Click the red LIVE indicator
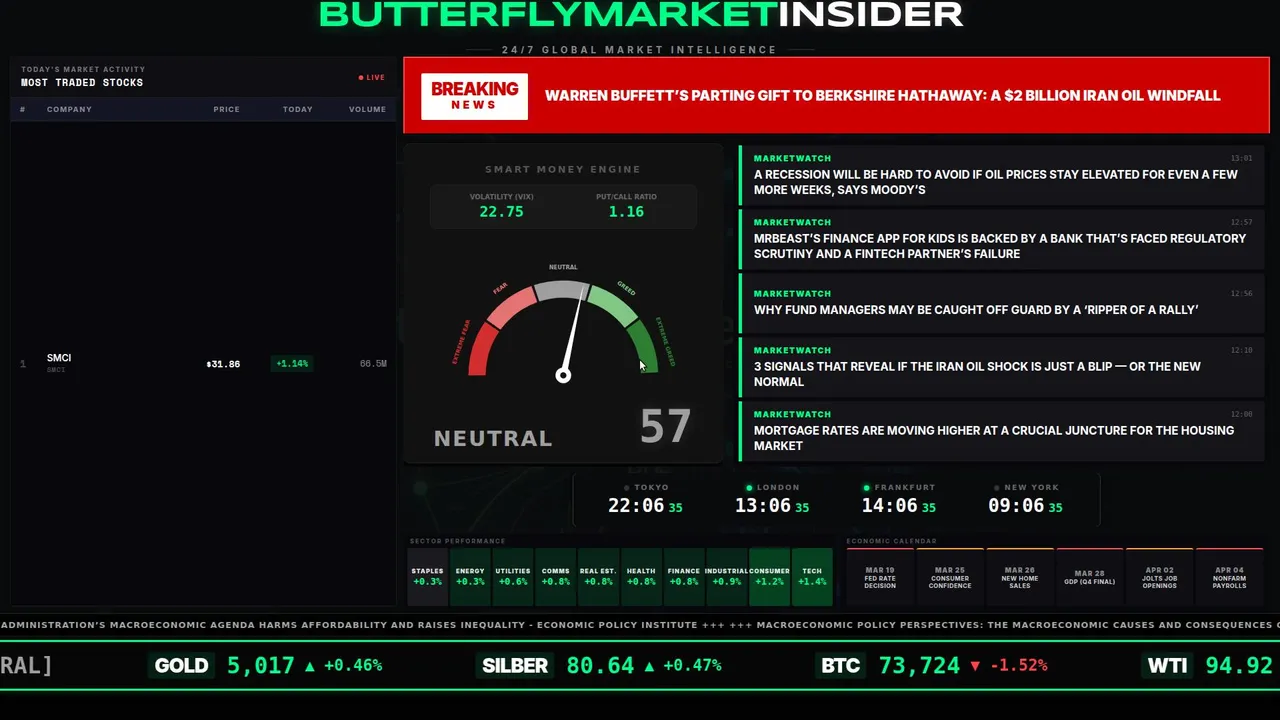This screenshot has height=720, width=1280. 372,77
